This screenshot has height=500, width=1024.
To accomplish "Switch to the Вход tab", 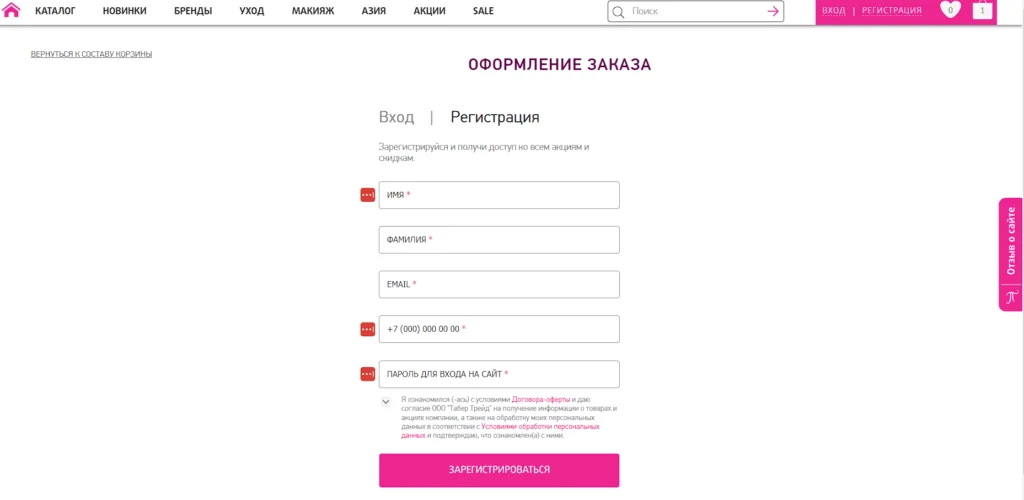I will pos(396,117).
